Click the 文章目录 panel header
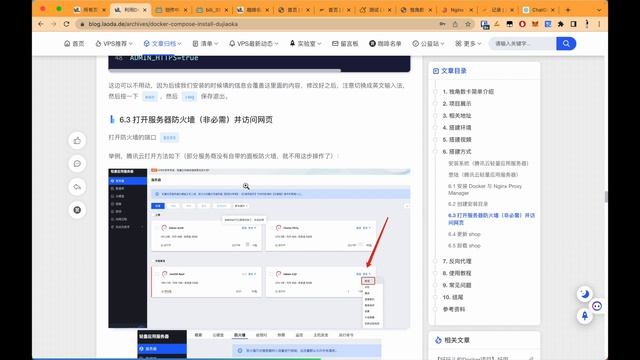Viewport: 640px width, 360px height. coord(450,71)
